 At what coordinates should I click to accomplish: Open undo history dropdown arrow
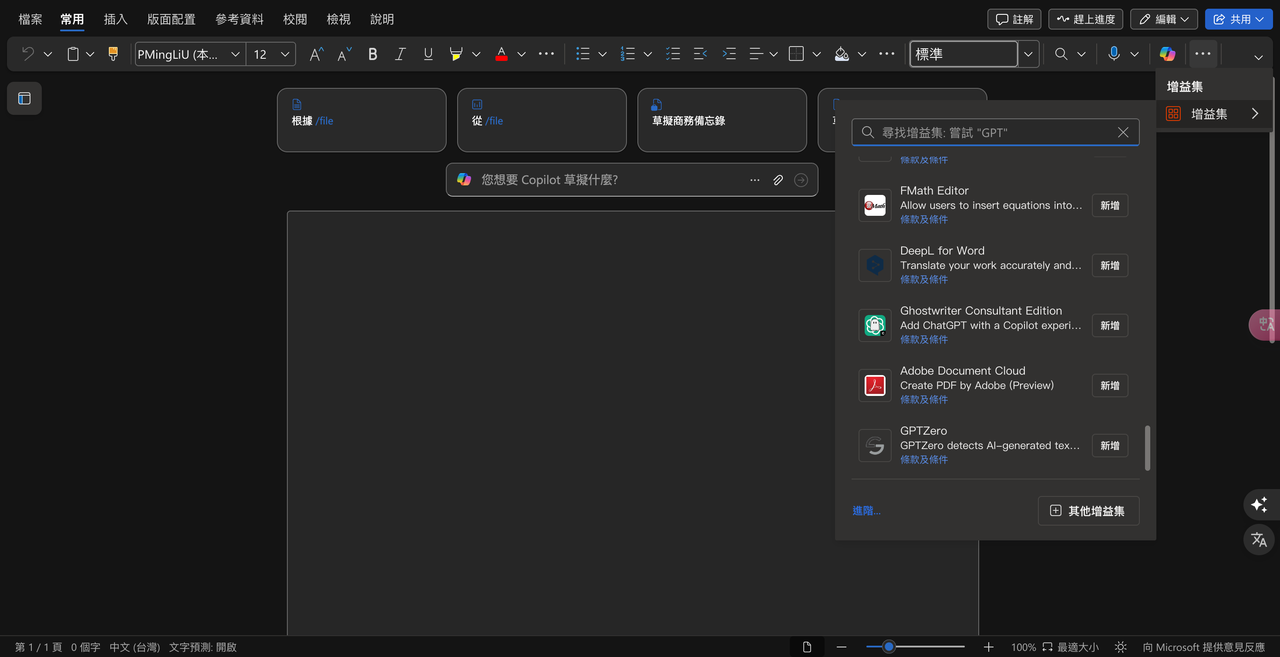[48, 54]
